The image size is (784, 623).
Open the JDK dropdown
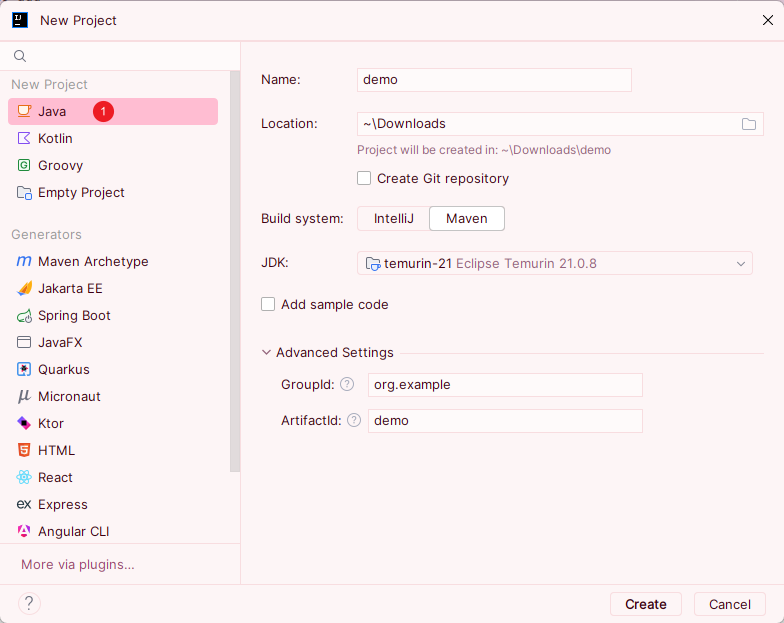click(x=554, y=264)
